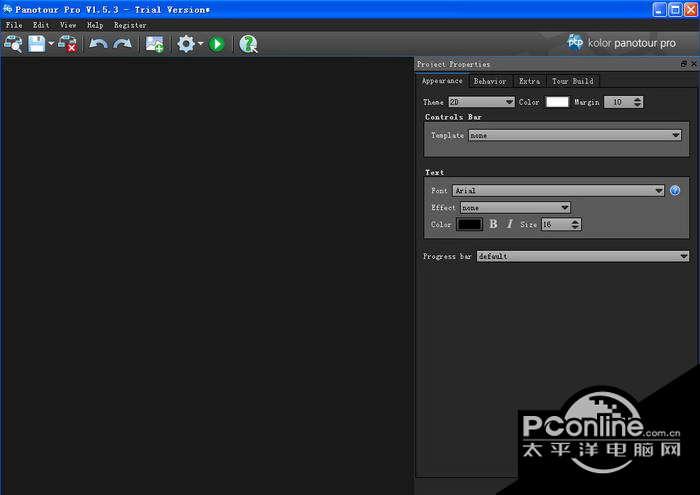Open the Edit menu
This screenshot has height=495, width=700.
41,25
